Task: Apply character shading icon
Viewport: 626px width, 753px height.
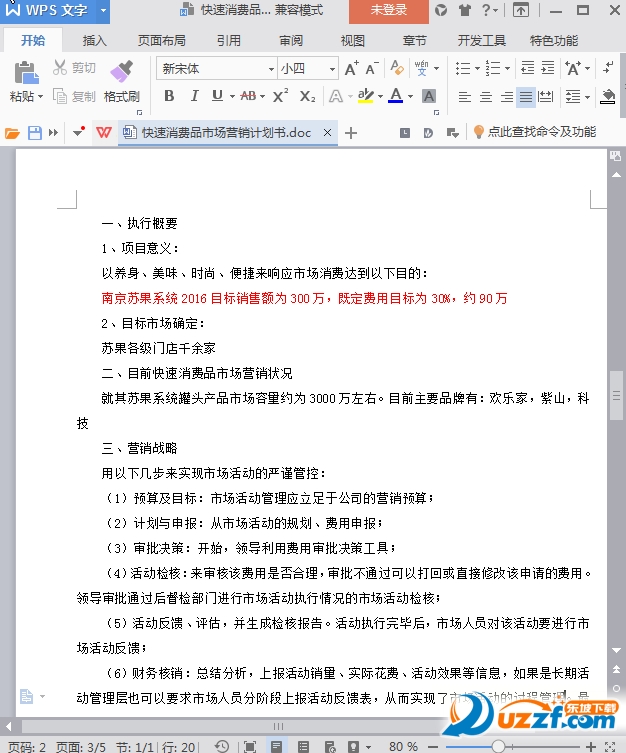Action: point(429,96)
